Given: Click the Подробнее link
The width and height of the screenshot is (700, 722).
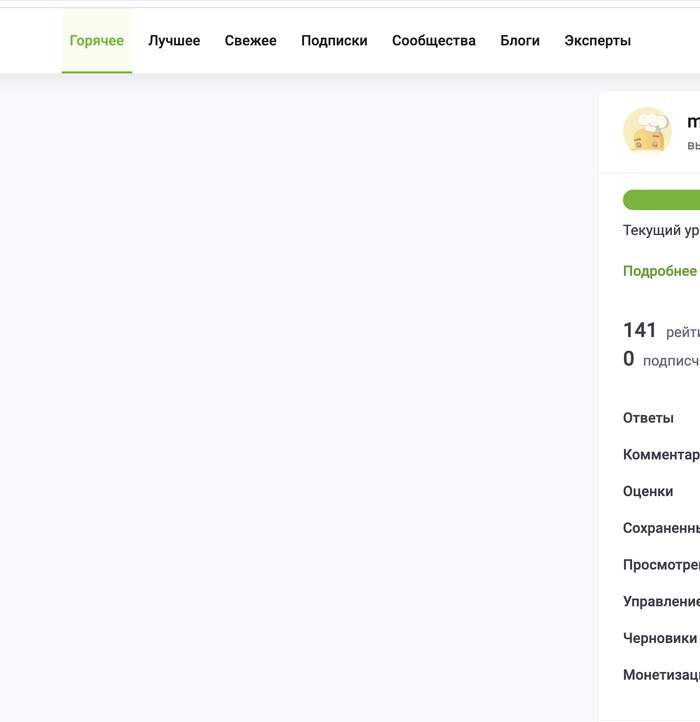Looking at the screenshot, I should click(x=660, y=271).
